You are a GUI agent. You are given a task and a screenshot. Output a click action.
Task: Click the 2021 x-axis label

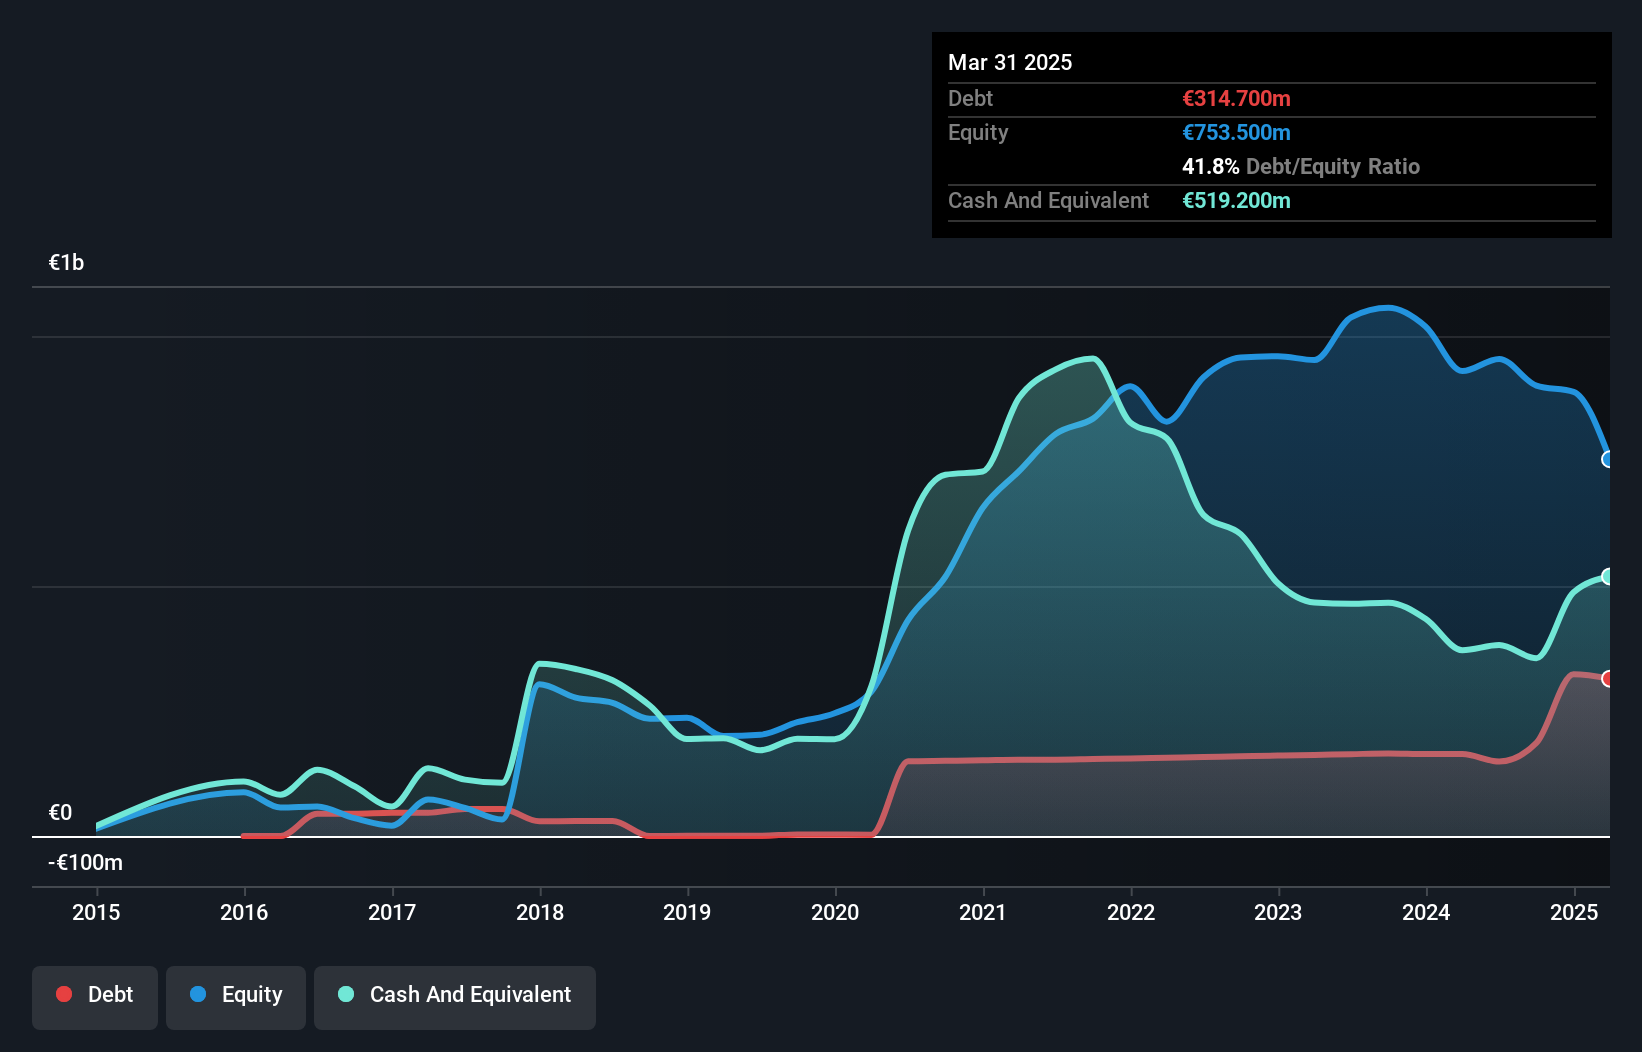[983, 912]
